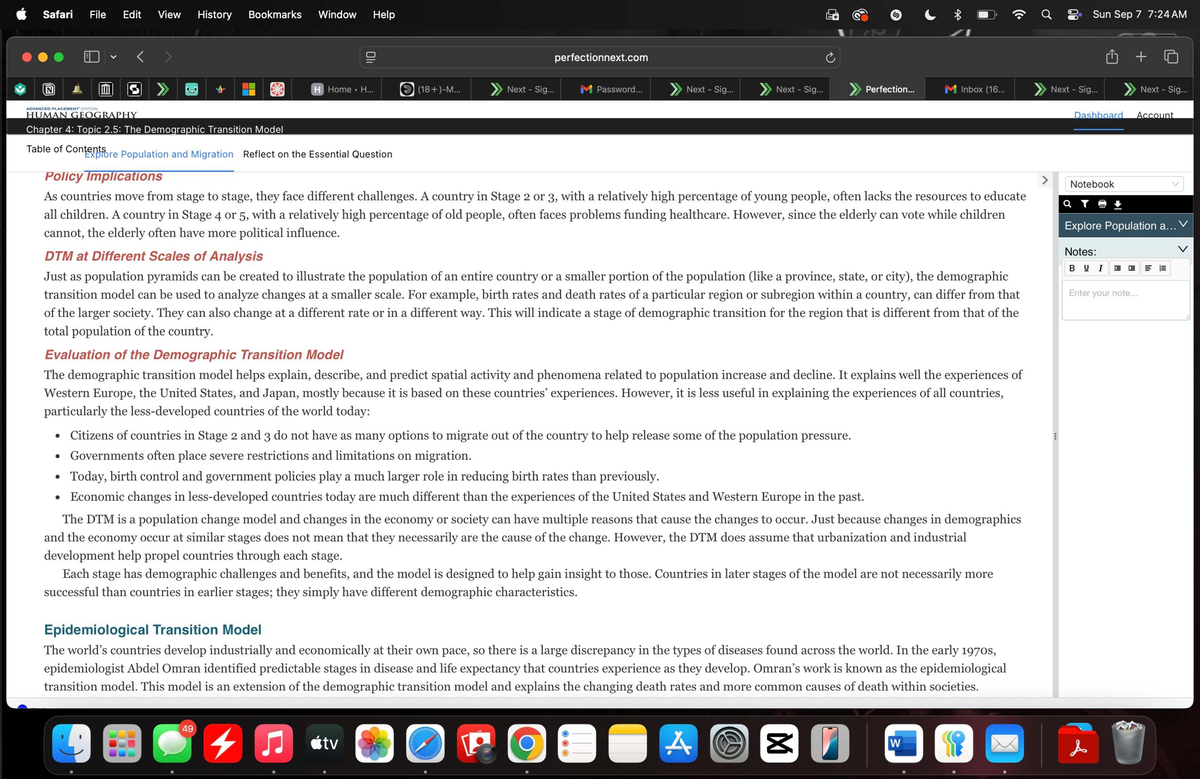Open the Notebook dropdown
Image resolution: width=1200 pixels, height=779 pixels.
tap(1125, 184)
